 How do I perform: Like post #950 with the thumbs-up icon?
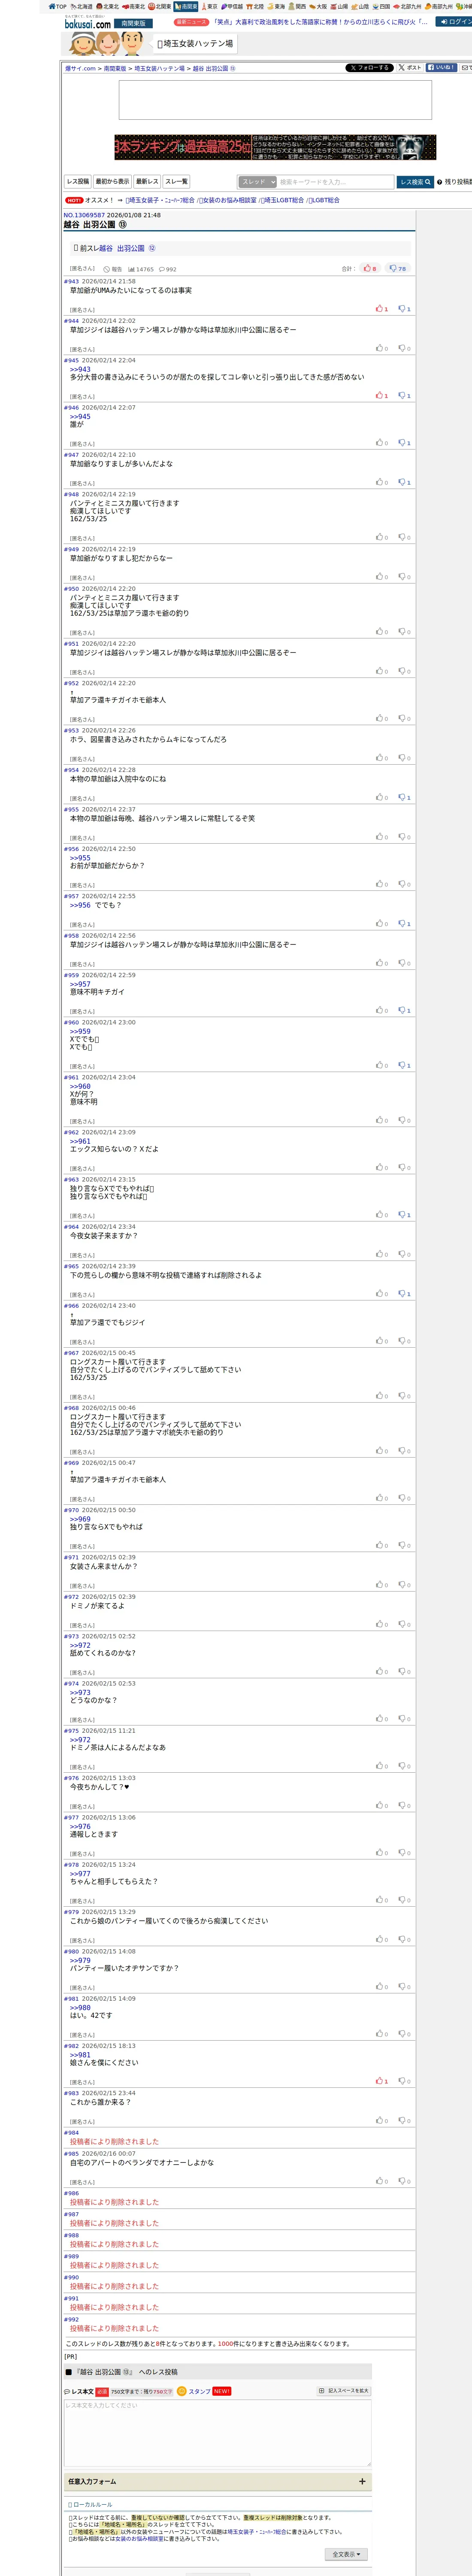pyautogui.click(x=380, y=632)
